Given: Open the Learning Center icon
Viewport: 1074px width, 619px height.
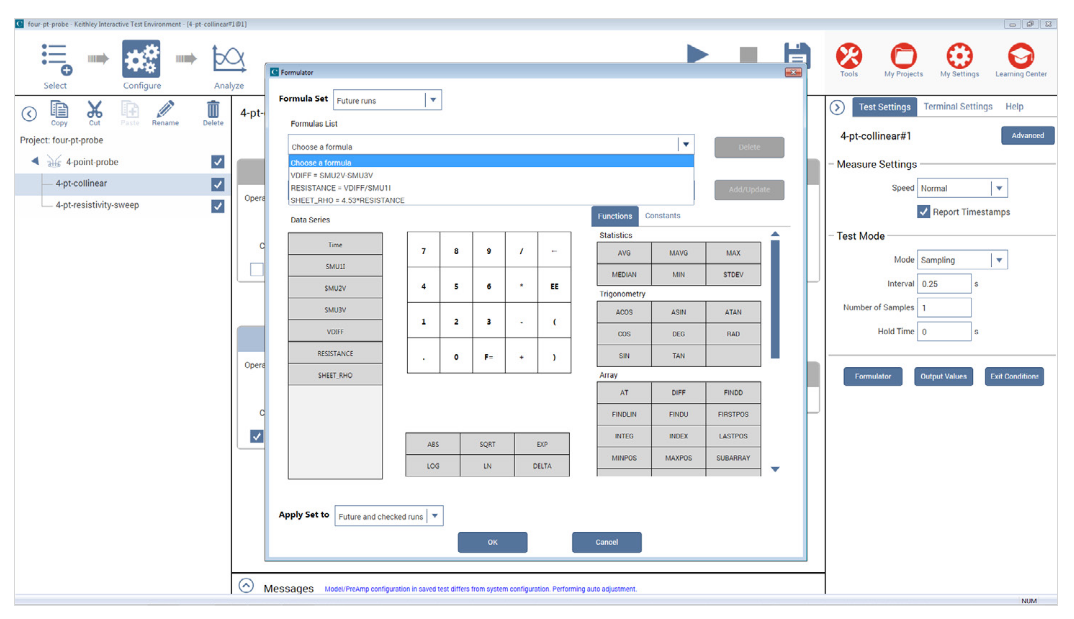Looking at the screenshot, I should [1020, 57].
